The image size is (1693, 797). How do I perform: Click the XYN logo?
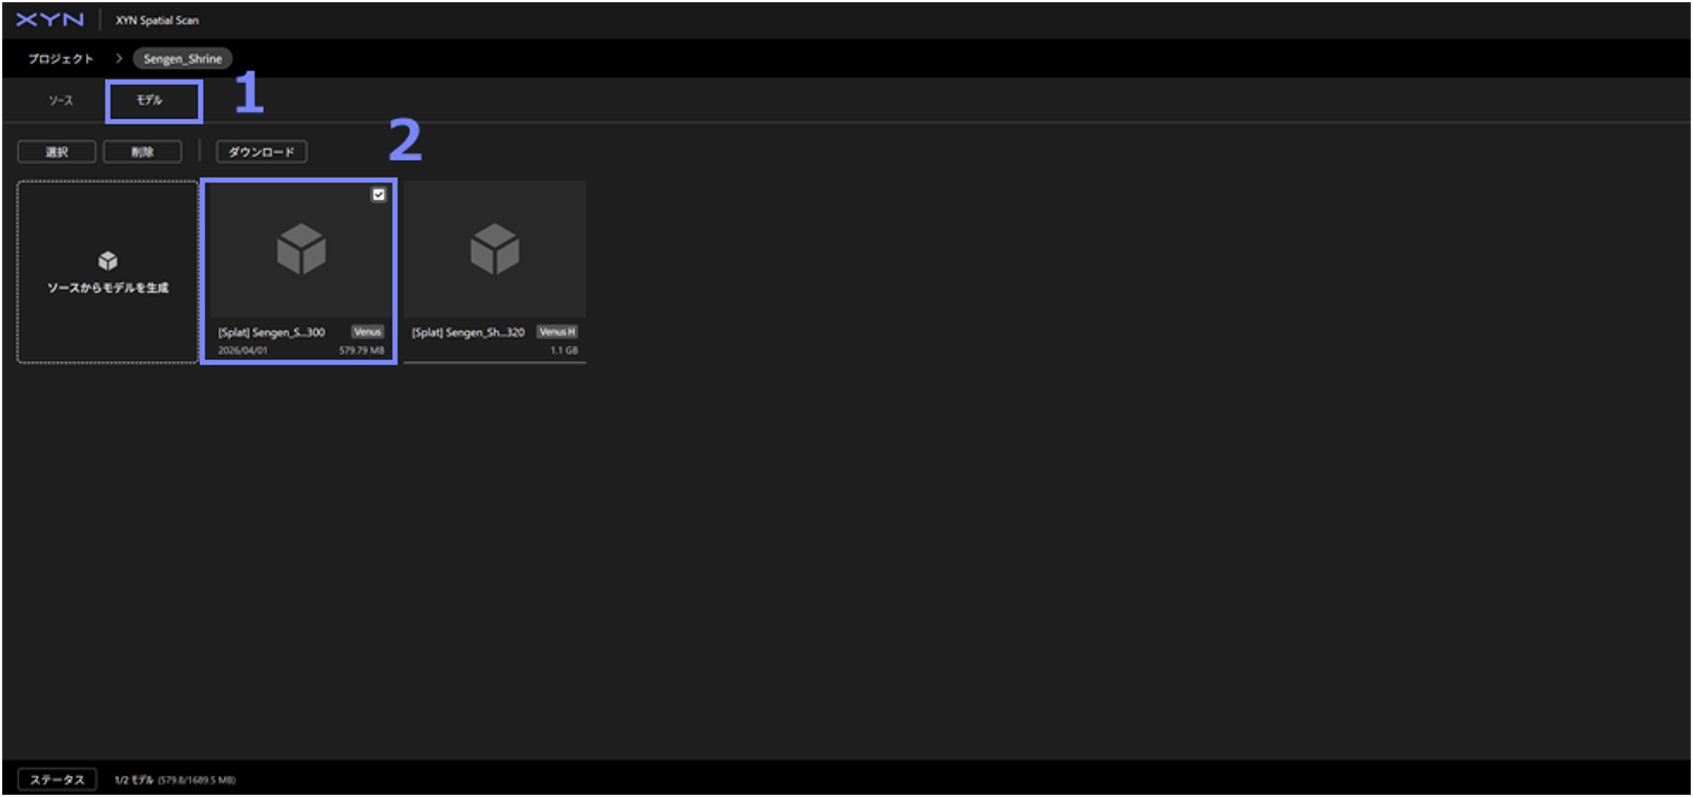point(50,20)
